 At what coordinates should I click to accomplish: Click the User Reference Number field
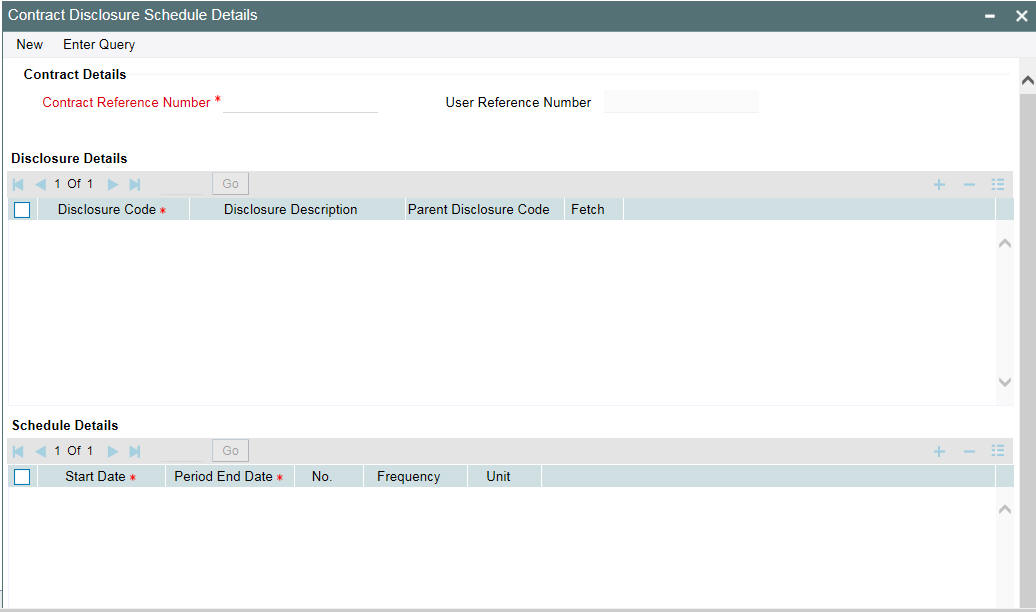pos(681,102)
